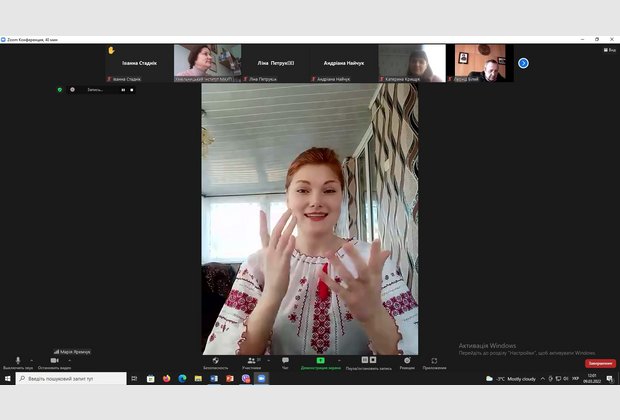Expand audio options arrow next to microphone
Screen dimensions: 620x420
[x=32, y=359]
